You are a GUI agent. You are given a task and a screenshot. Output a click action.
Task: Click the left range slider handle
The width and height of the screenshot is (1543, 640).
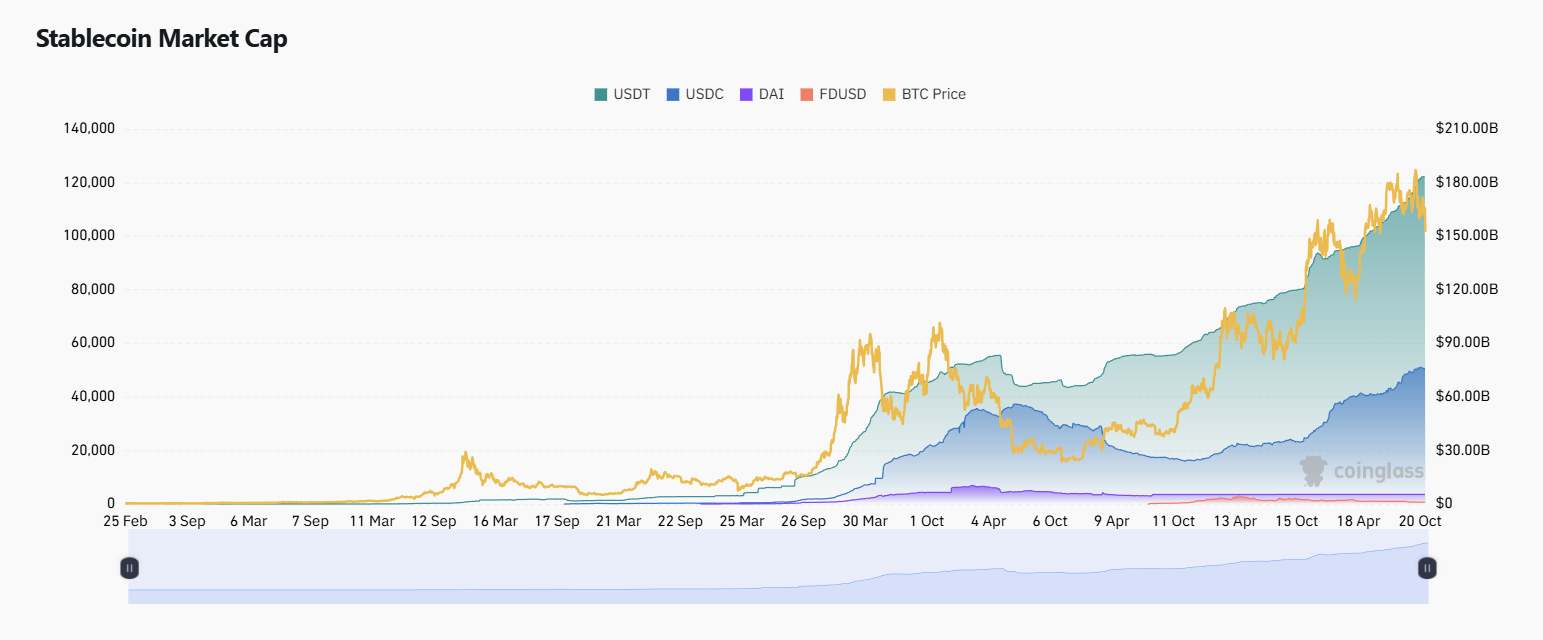pyautogui.click(x=129, y=568)
